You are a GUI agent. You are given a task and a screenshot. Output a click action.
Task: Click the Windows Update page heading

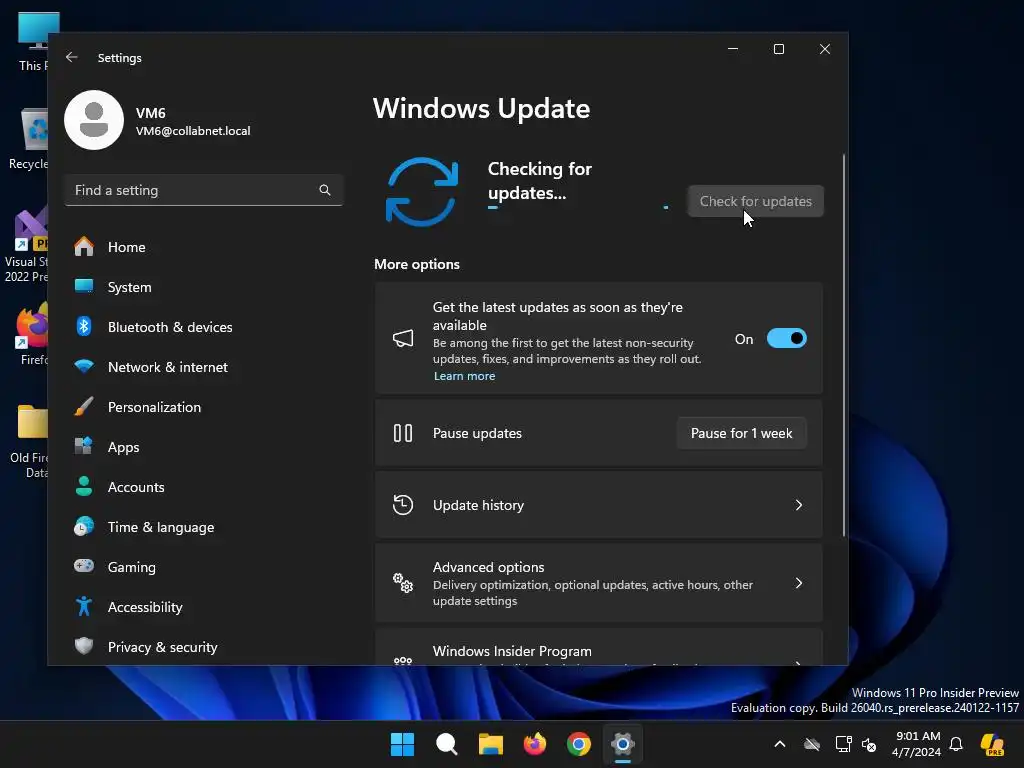(x=481, y=108)
